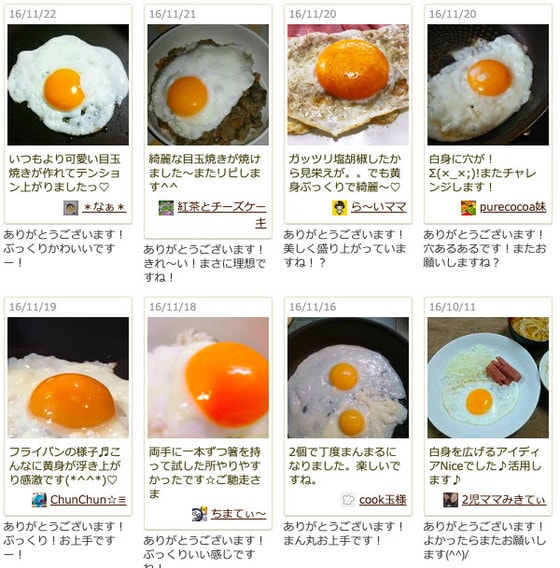Screen dimensions: 560x568
Task: Visit the purecocoa妹 profile link
Action: 513,208
